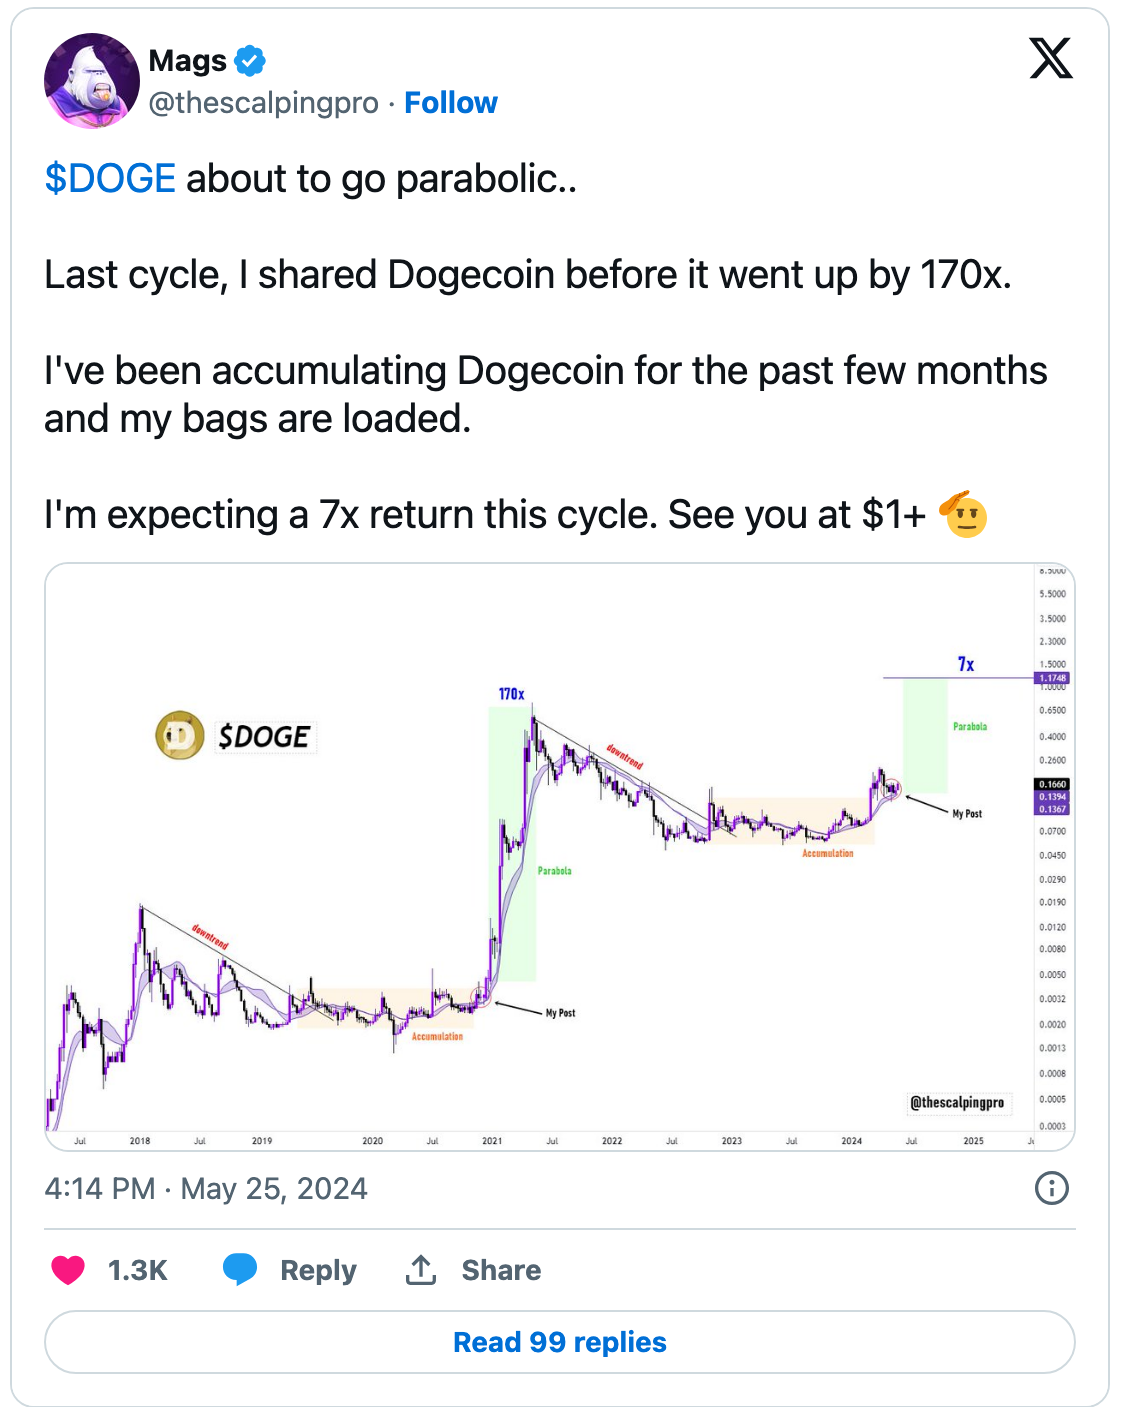
Task: Click the Share text label
Action: 501,1270
